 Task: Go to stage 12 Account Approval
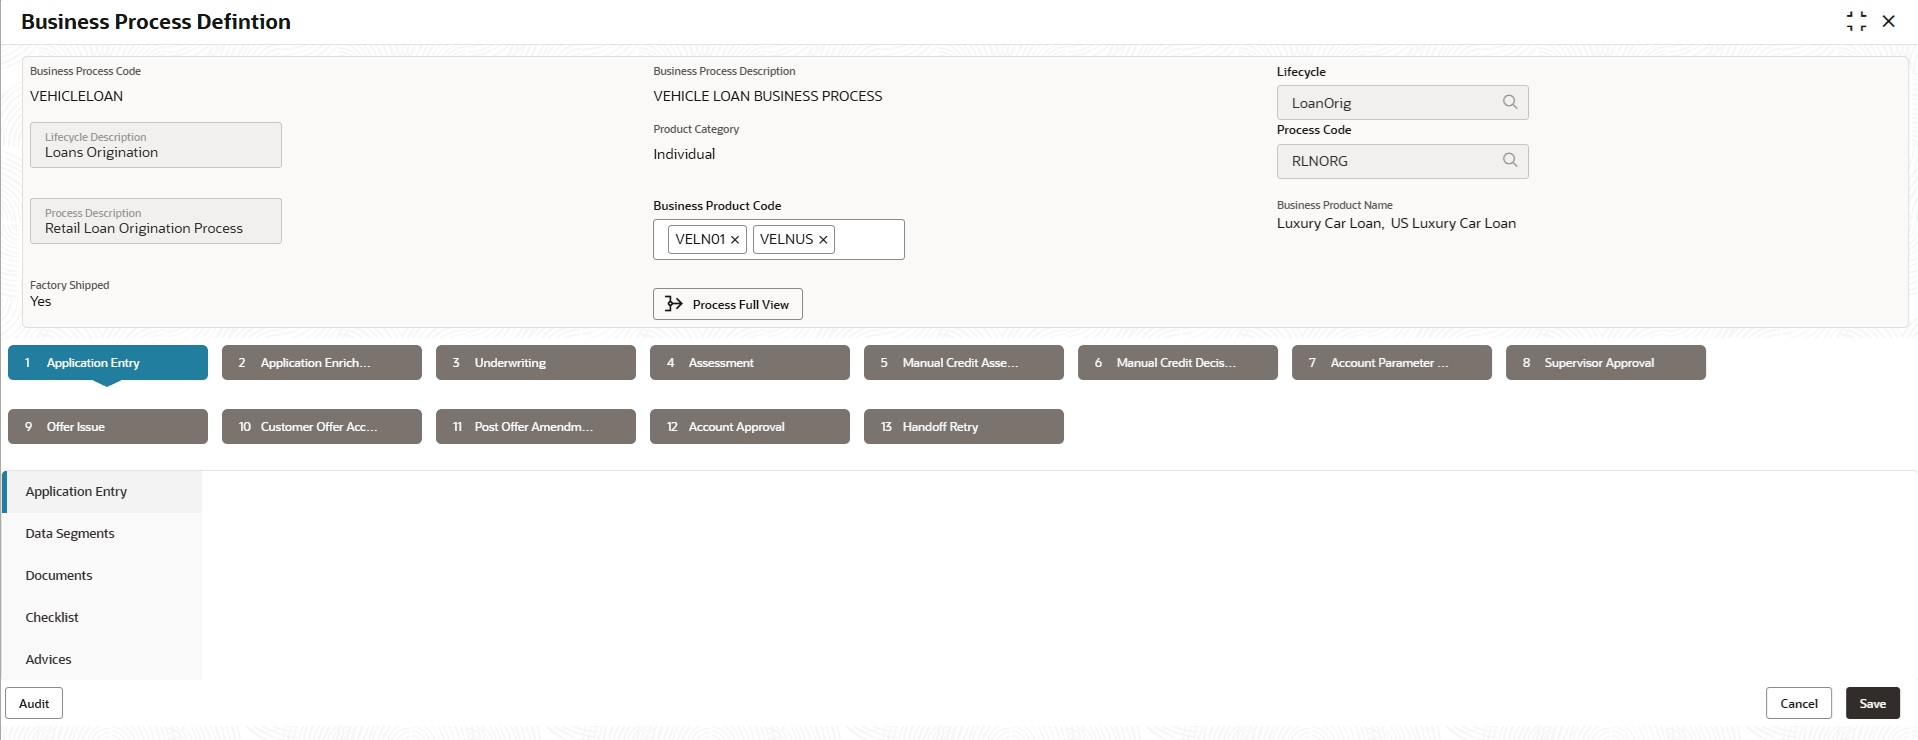click(750, 427)
